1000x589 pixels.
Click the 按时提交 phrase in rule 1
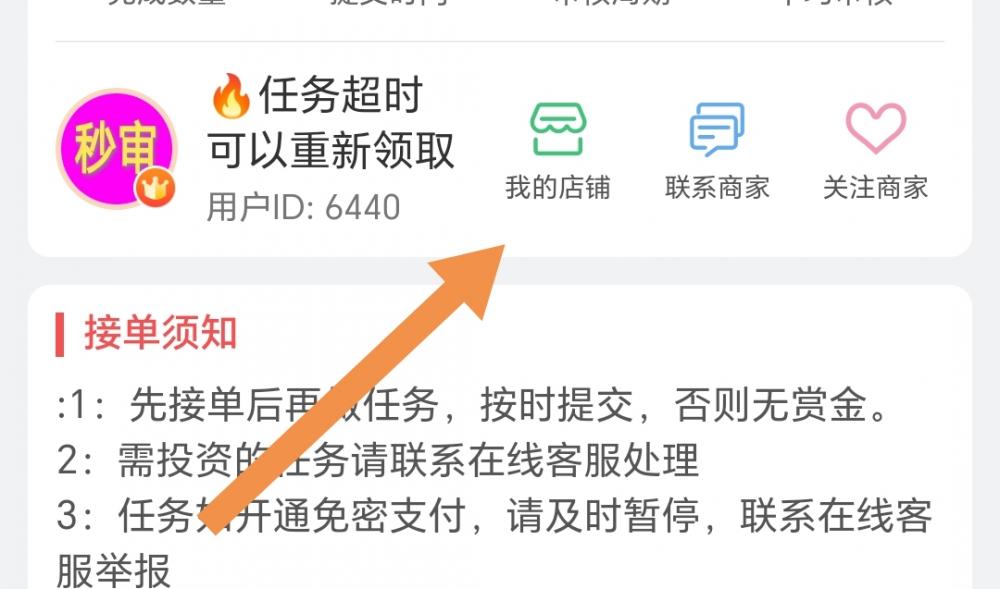(x=557, y=405)
